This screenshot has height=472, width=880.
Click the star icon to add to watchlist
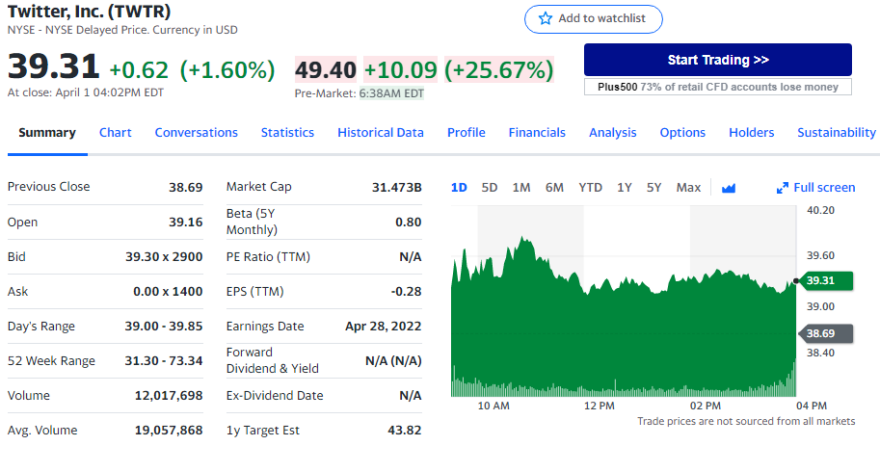(546, 19)
